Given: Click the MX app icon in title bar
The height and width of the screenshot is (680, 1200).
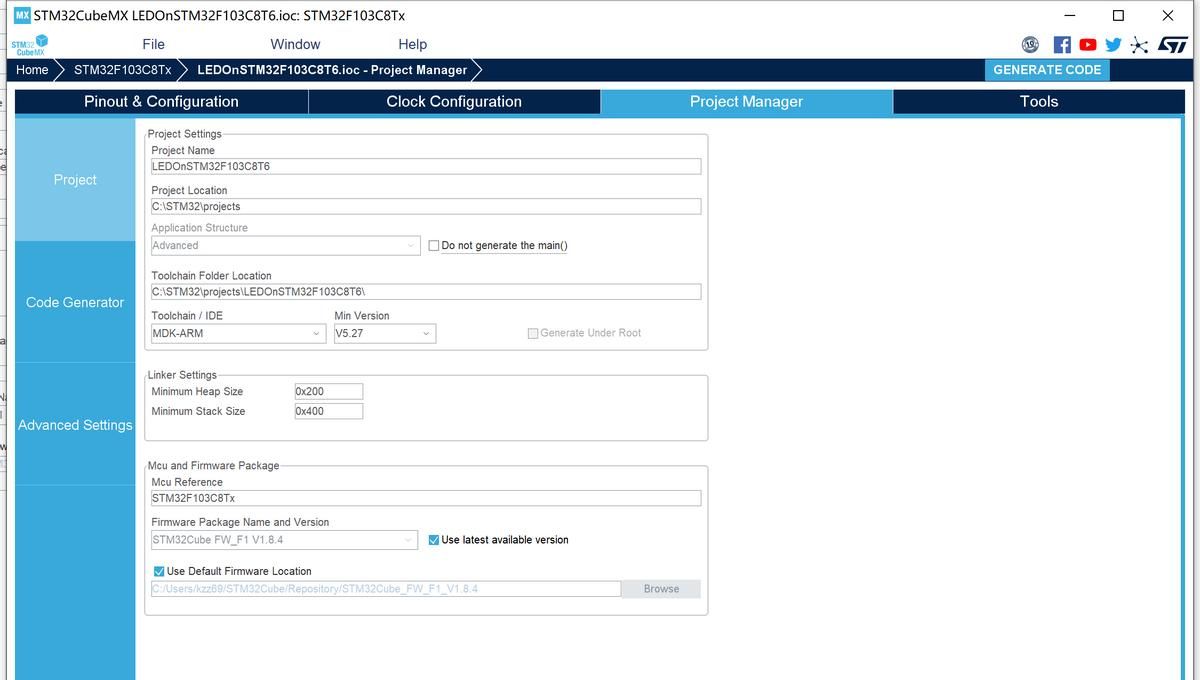Looking at the screenshot, I should [x=21, y=15].
